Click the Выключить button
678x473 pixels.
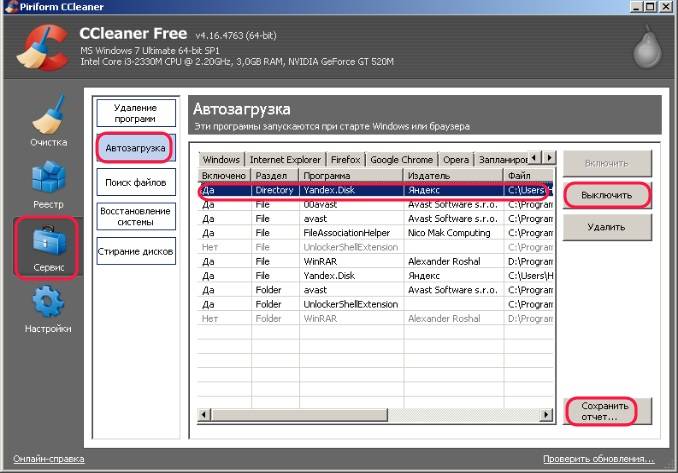coord(607,195)
